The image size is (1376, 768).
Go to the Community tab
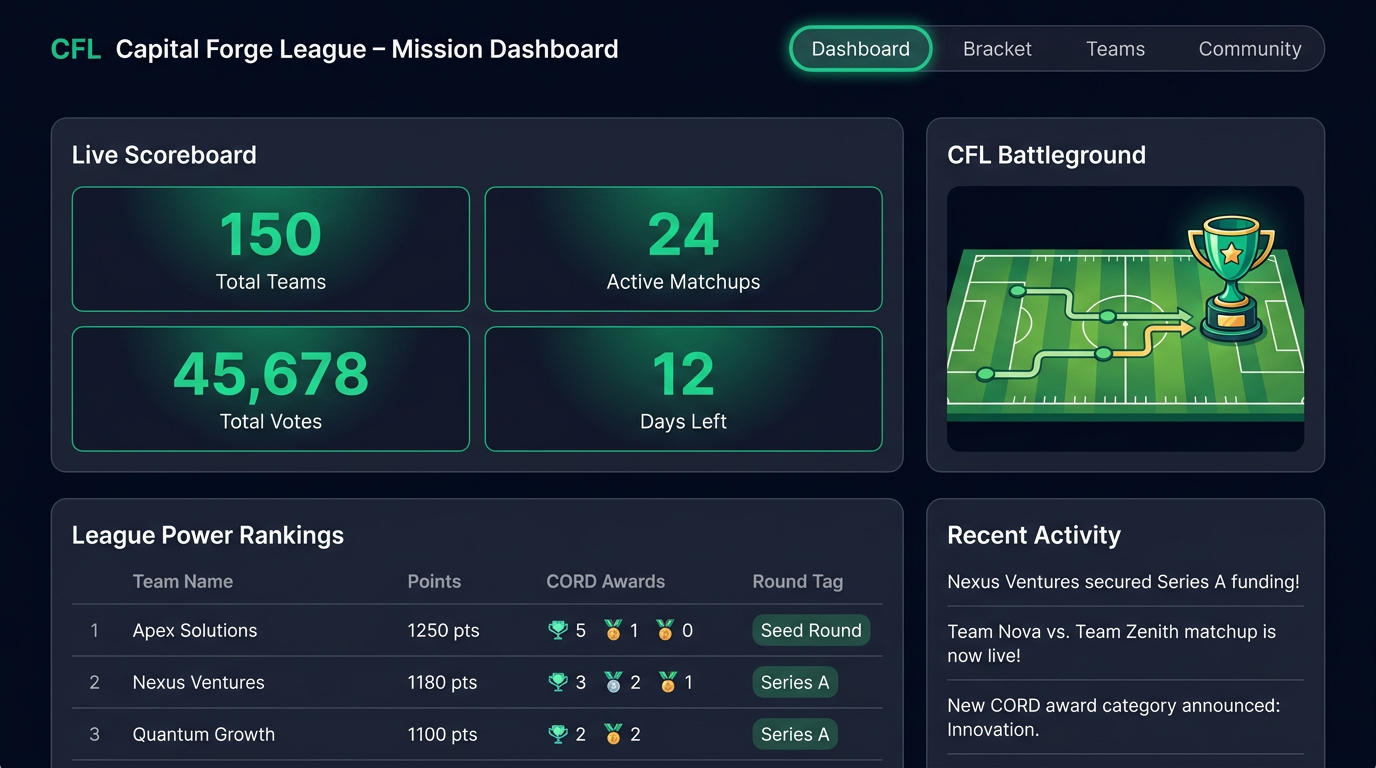coord(1250,49)
